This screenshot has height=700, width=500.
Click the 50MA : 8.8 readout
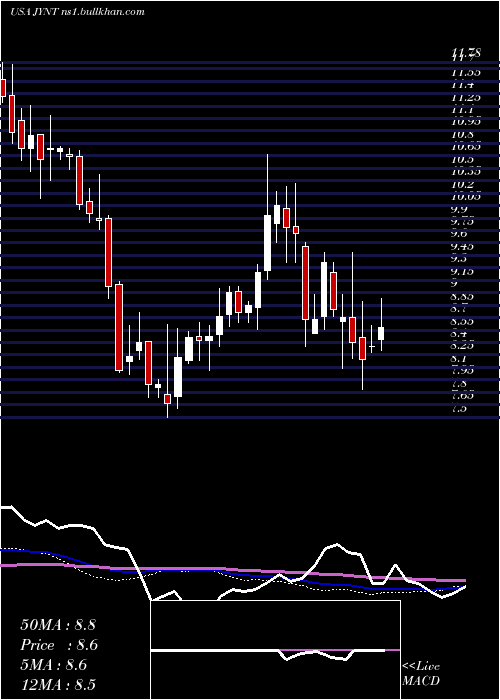[58, 625]
